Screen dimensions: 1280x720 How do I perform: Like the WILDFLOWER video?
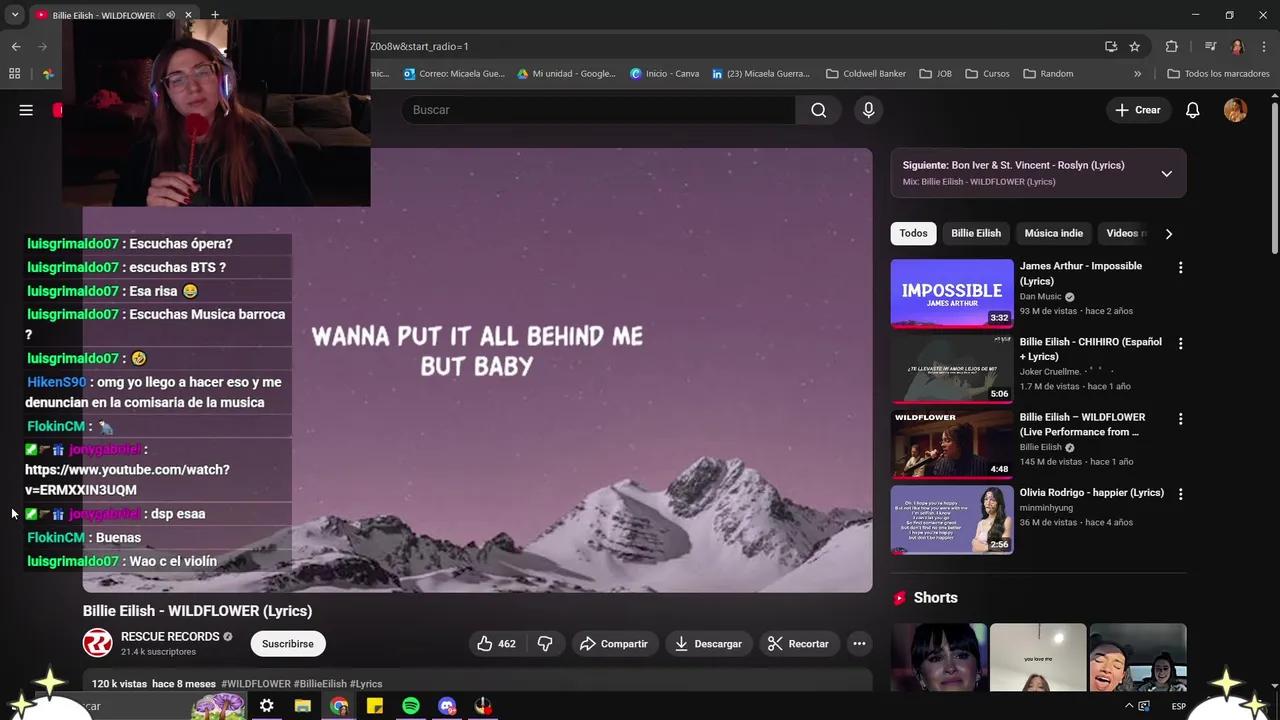pos(496,644)
